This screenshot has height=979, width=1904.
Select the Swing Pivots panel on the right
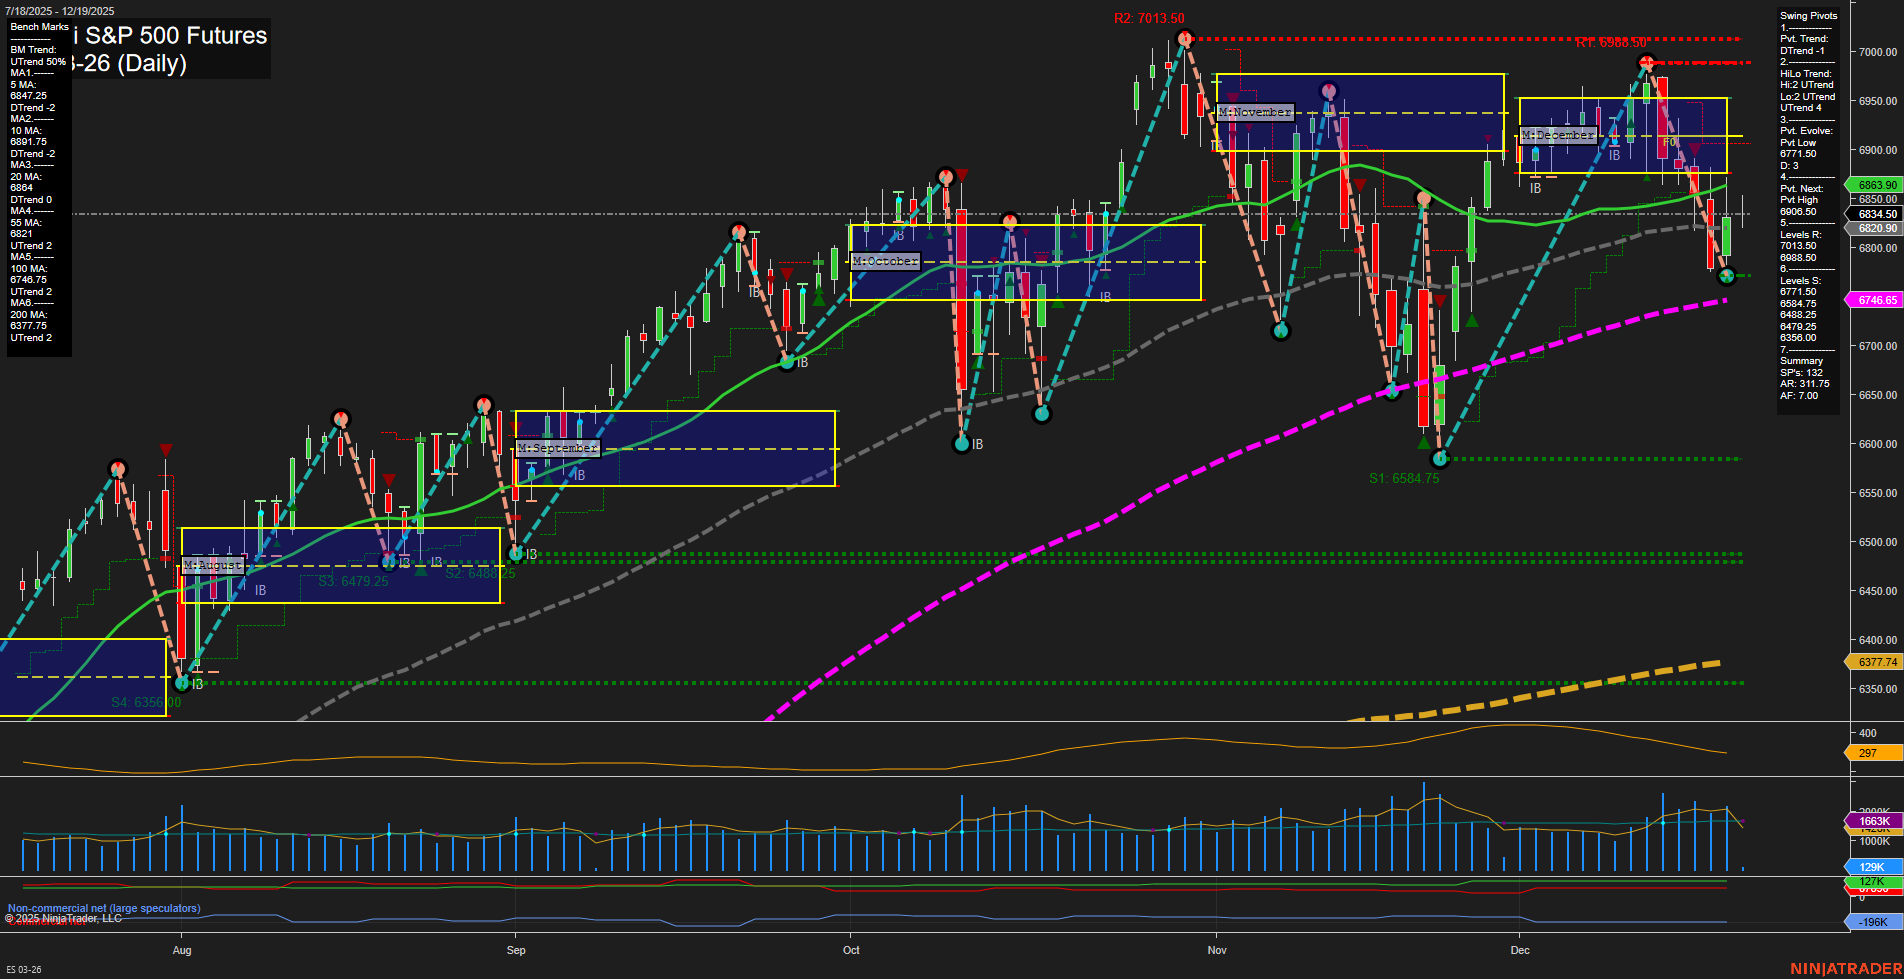[x=1808, y=200]
